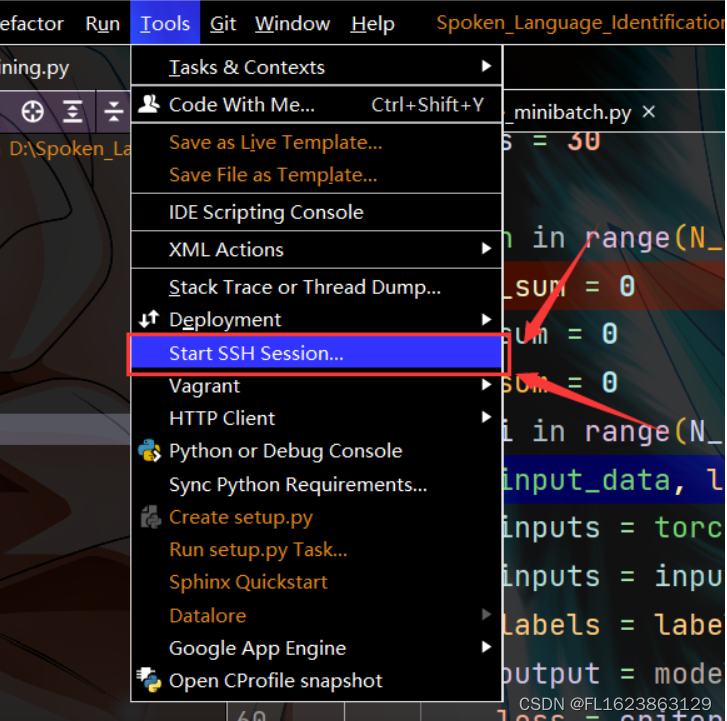The image size is (727, 721).
Task: Click the labels = labe code line
Action: click(613, 625)
